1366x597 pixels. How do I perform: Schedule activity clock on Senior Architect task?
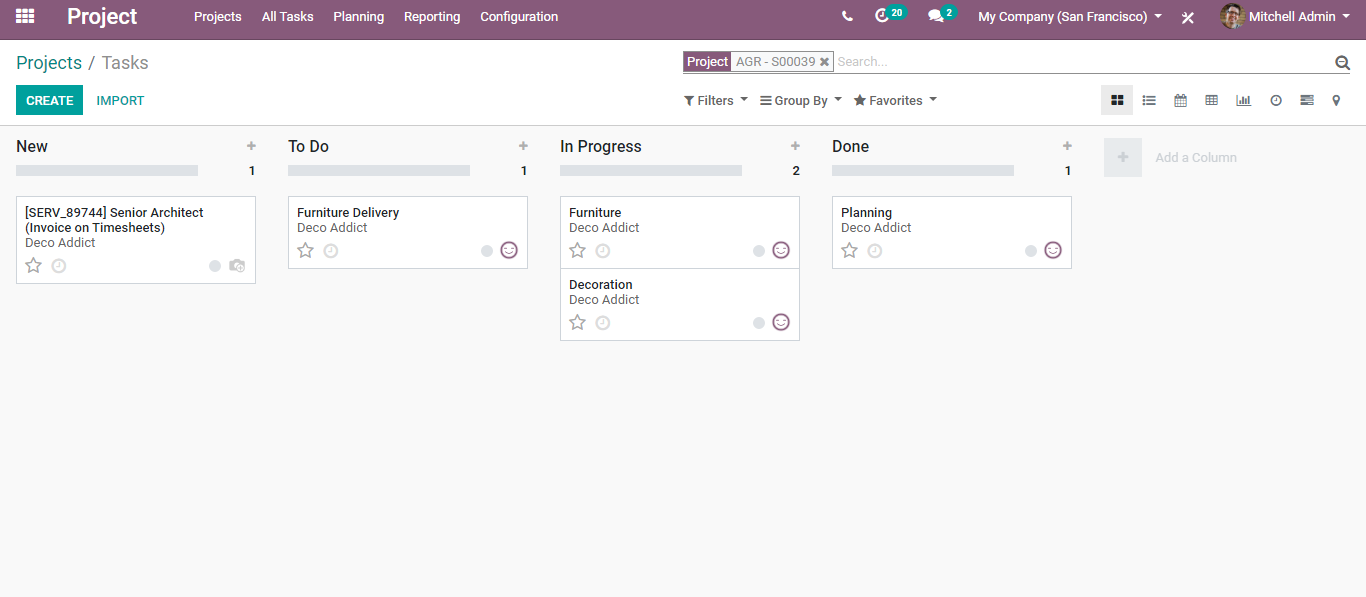(x=59, y=266)
